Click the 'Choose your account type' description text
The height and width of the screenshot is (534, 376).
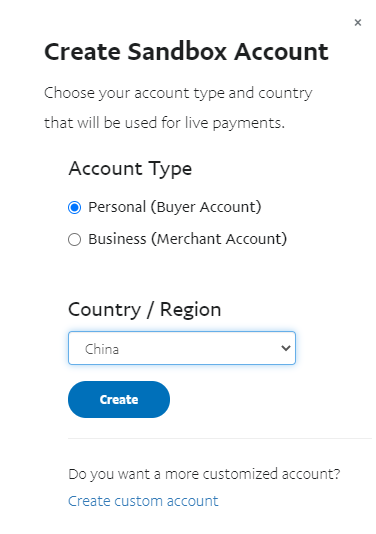(x=178, y=93)
